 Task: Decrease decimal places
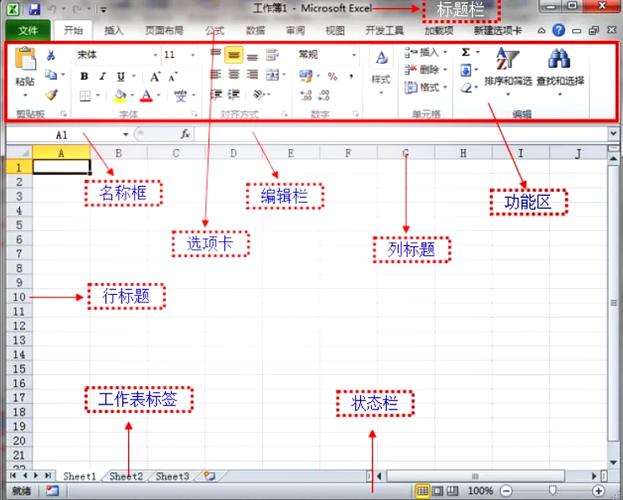(324, 95)
